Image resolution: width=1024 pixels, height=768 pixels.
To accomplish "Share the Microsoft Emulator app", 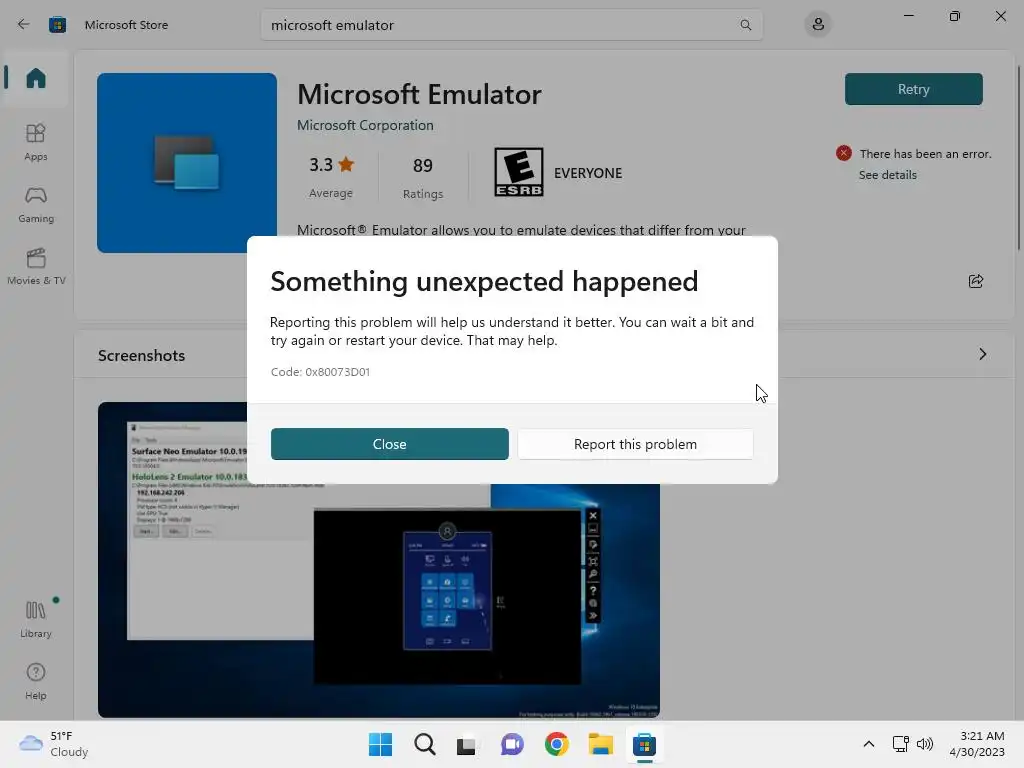I will (976, 281).
